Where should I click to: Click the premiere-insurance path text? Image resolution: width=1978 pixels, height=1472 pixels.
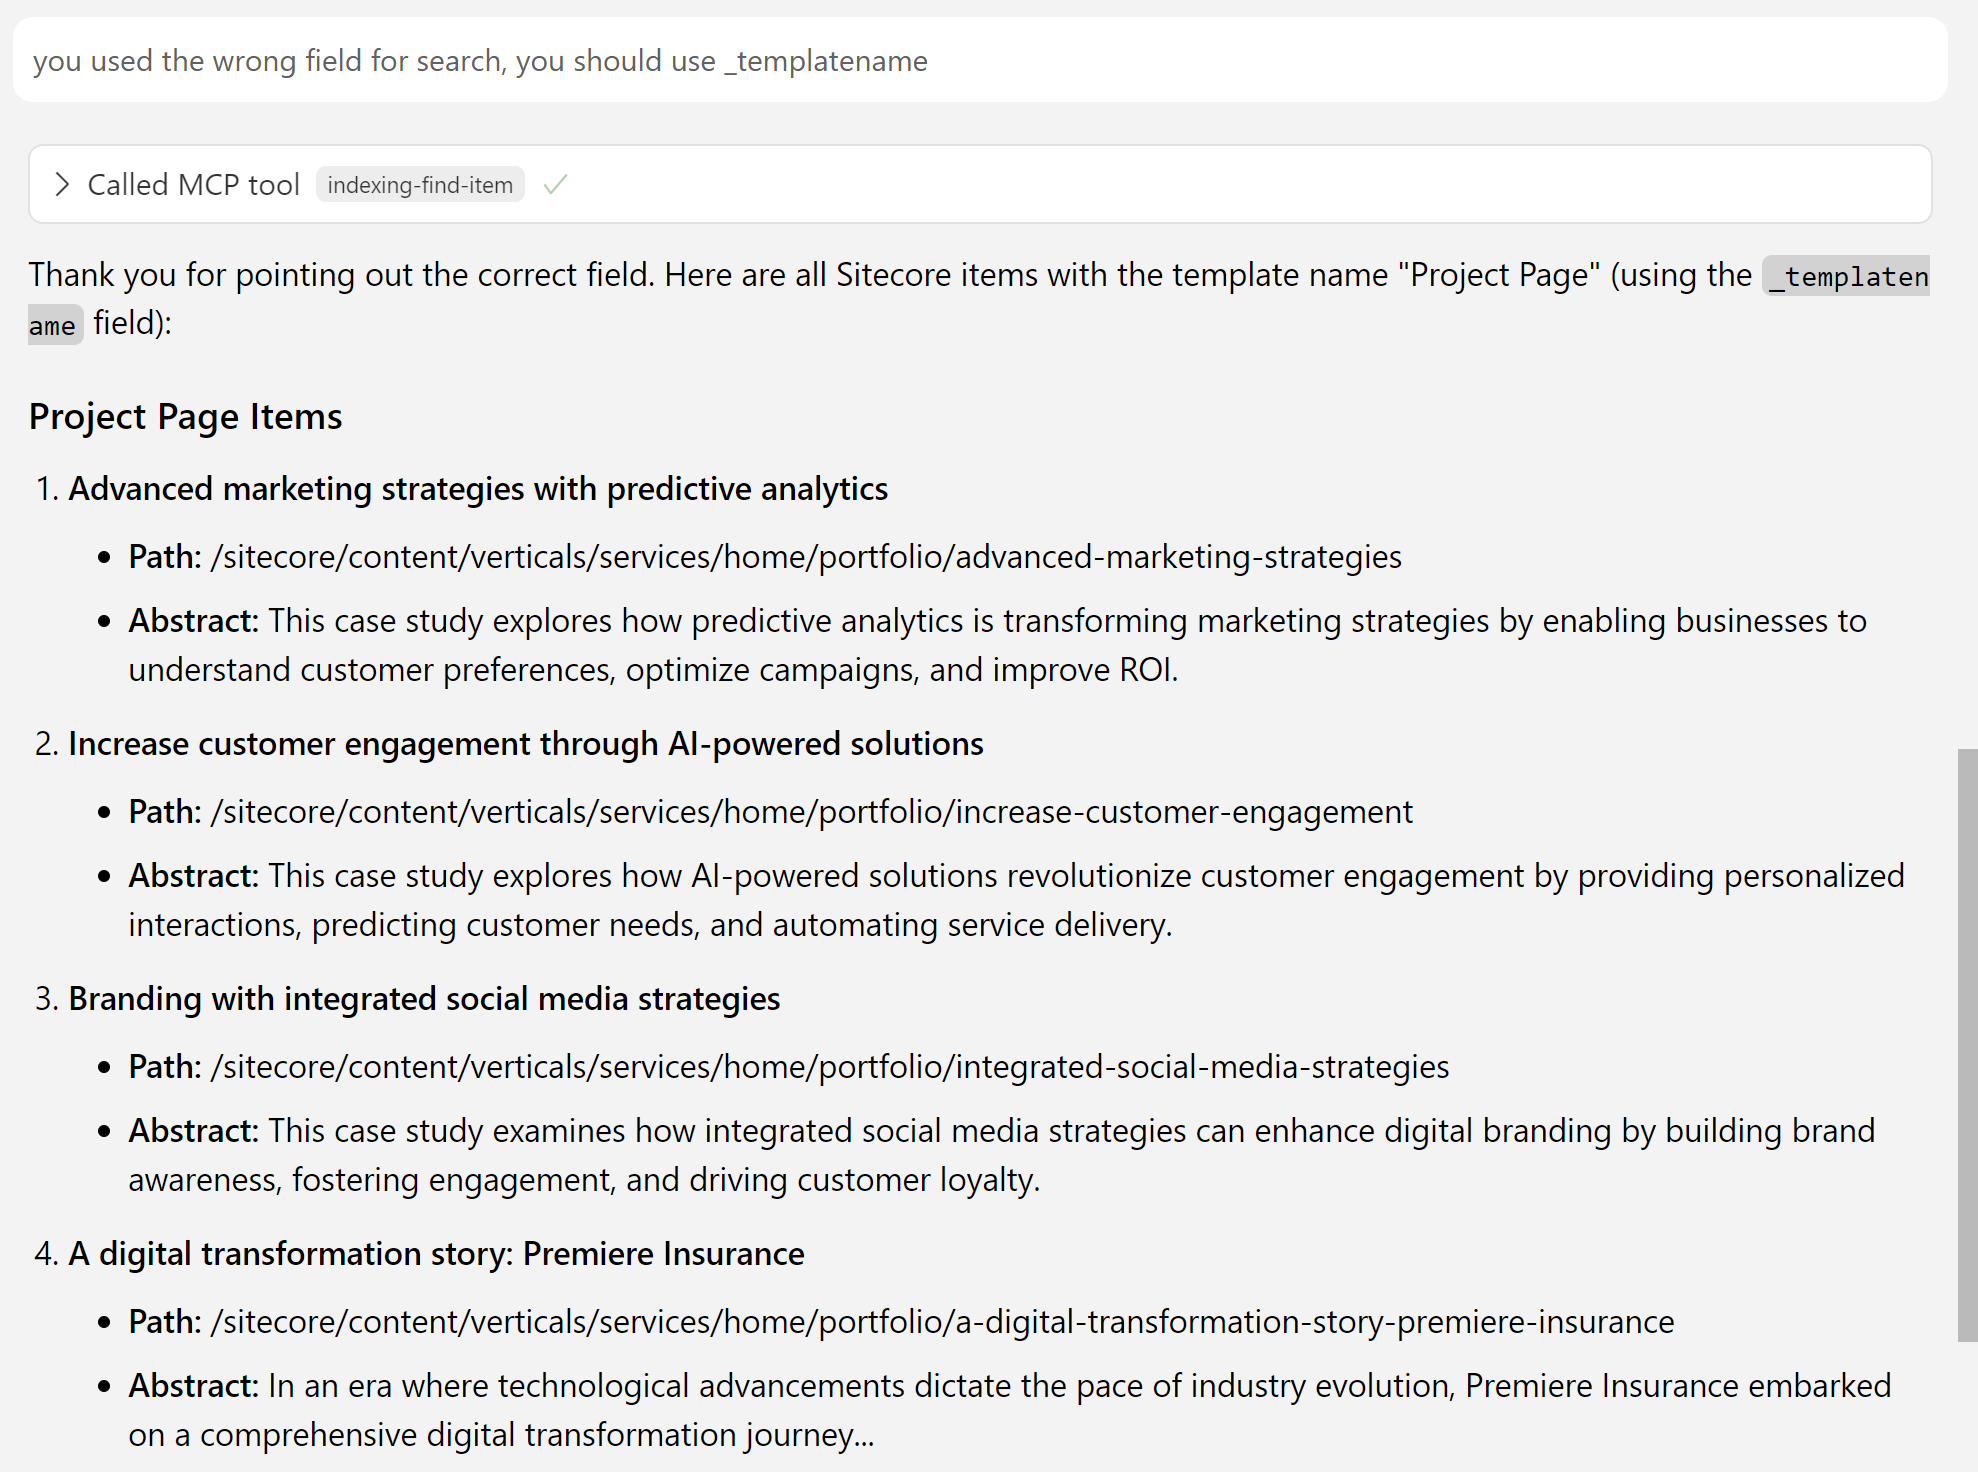pyautogui.click(x=942, y=1322)
